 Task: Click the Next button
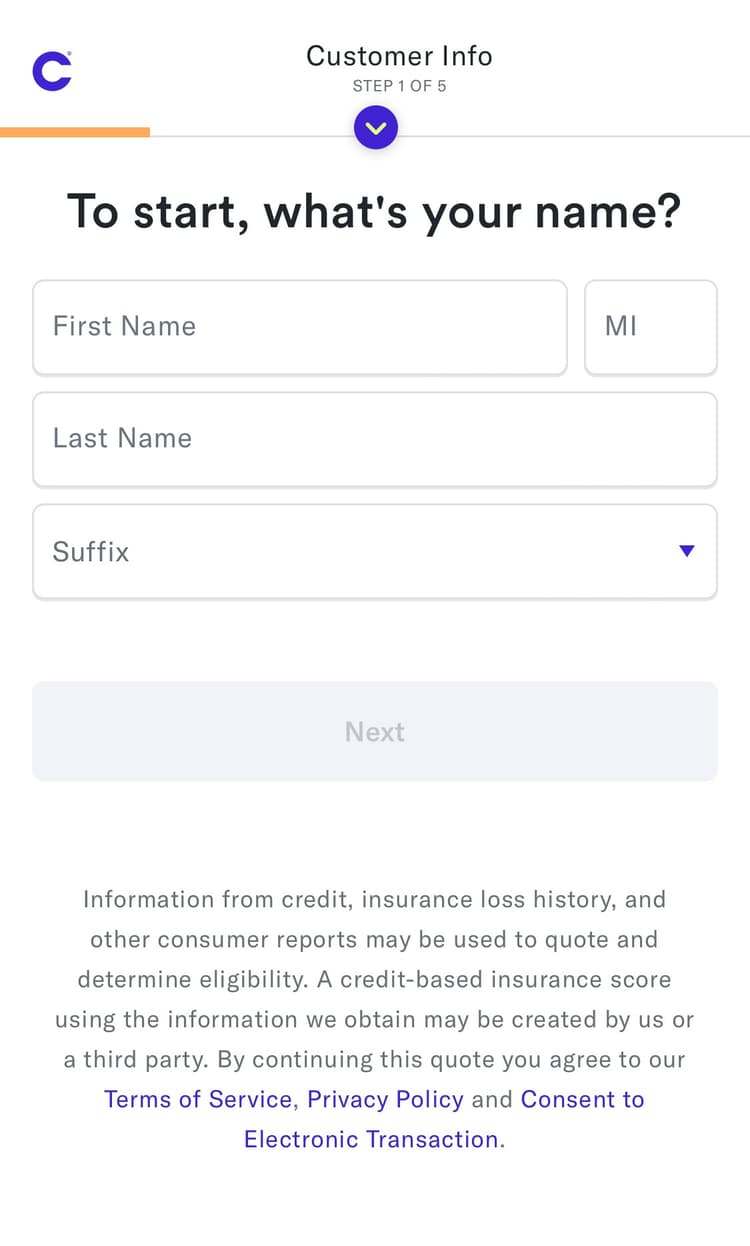tap(375, 731)
